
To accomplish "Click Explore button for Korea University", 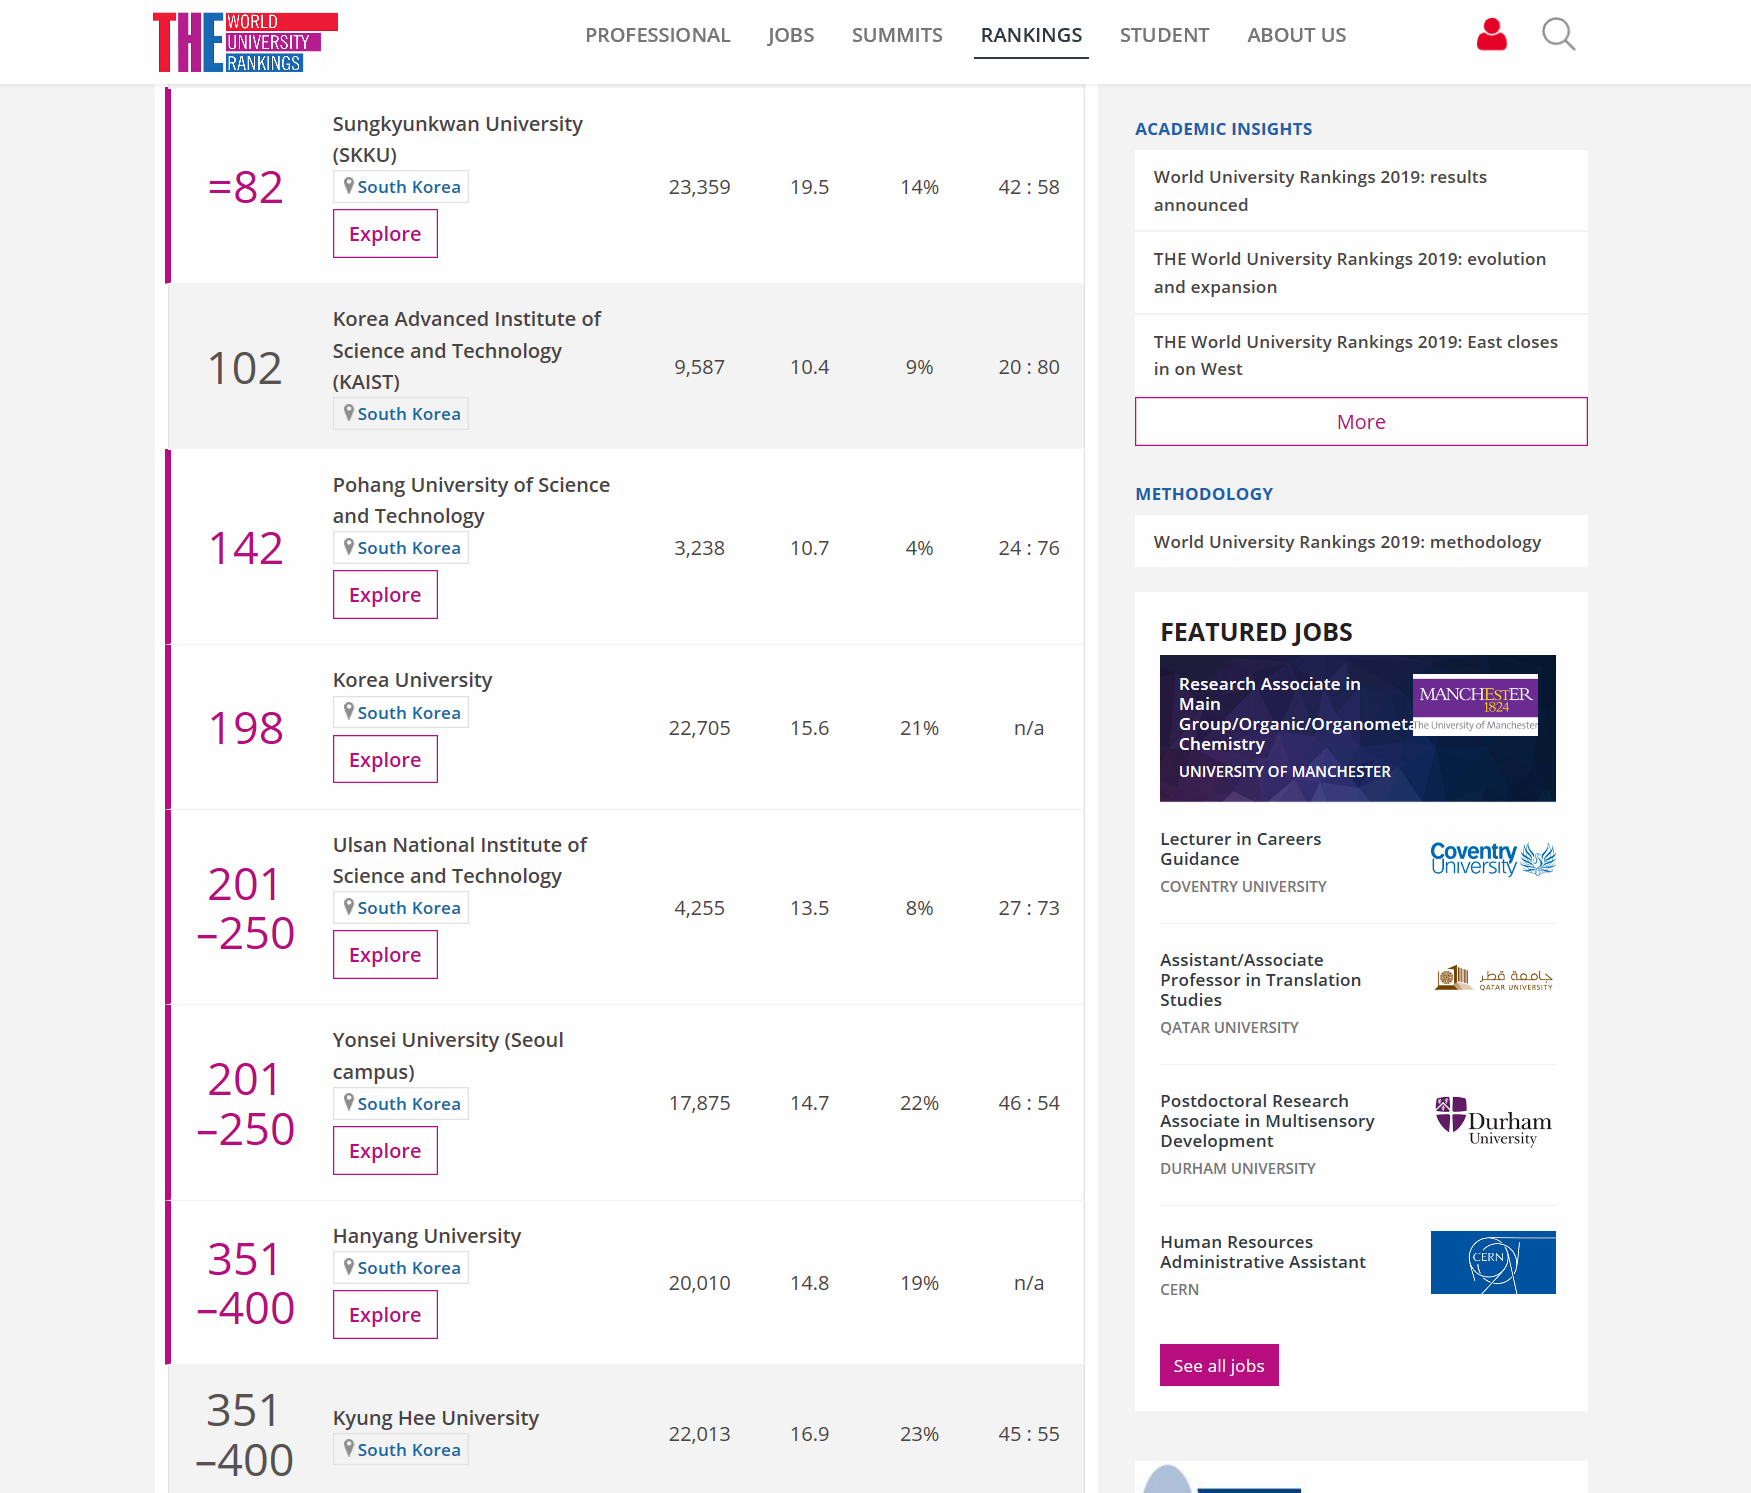I will [x=385, y=760].
